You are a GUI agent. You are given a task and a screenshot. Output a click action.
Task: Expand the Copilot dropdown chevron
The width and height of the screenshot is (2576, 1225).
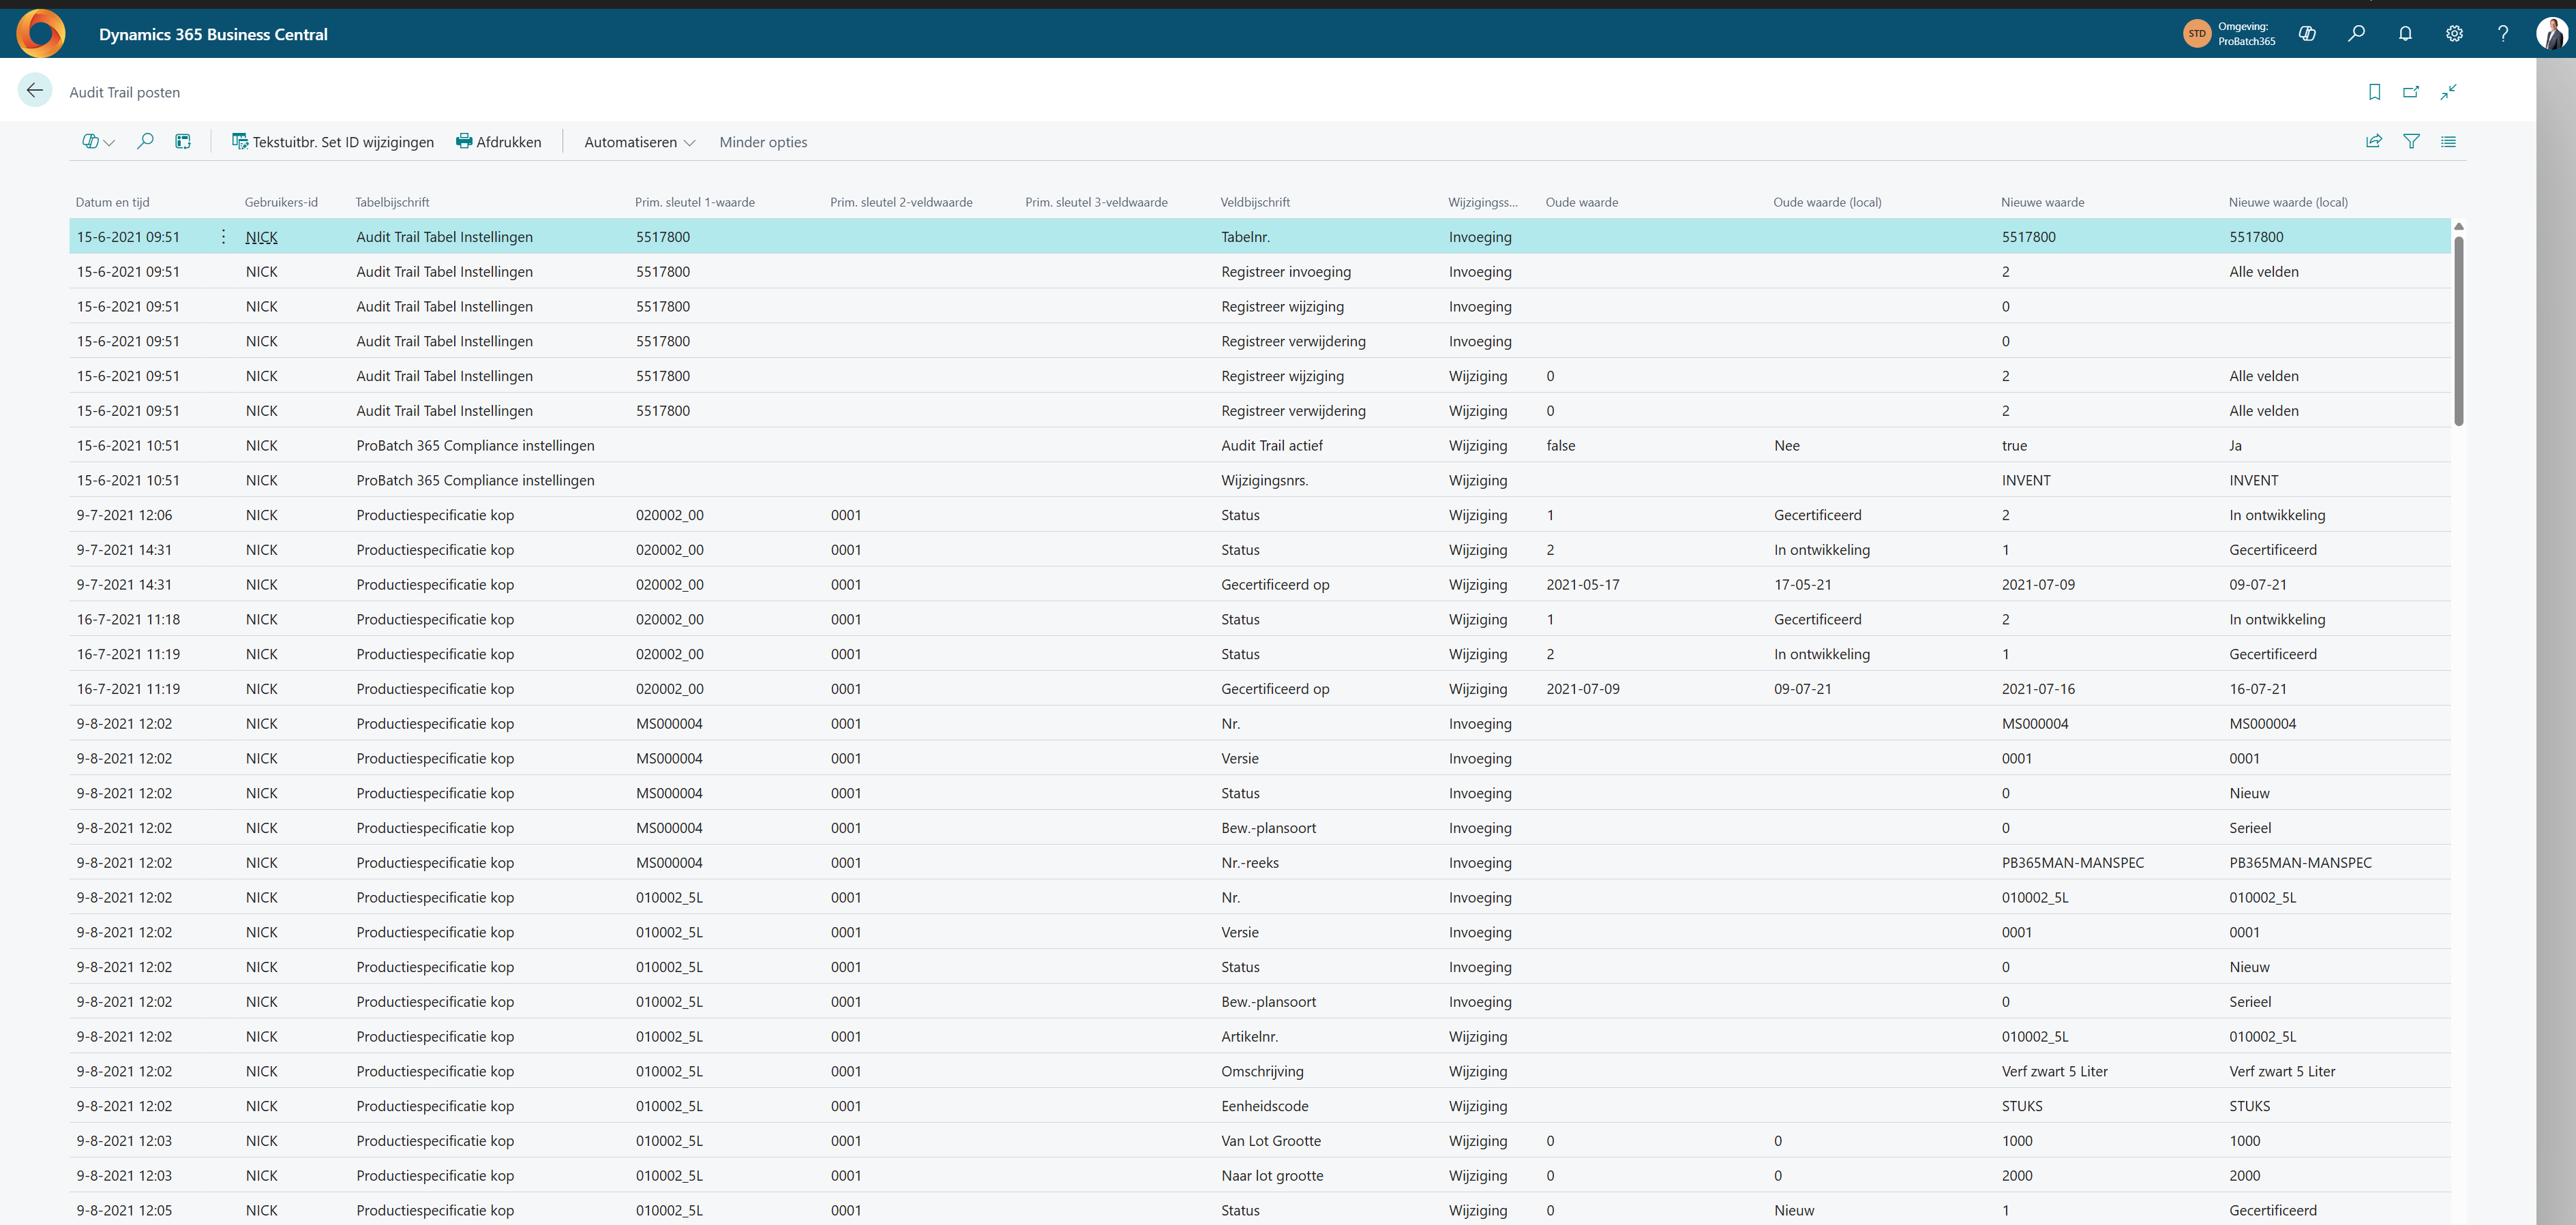click(110, 143)
